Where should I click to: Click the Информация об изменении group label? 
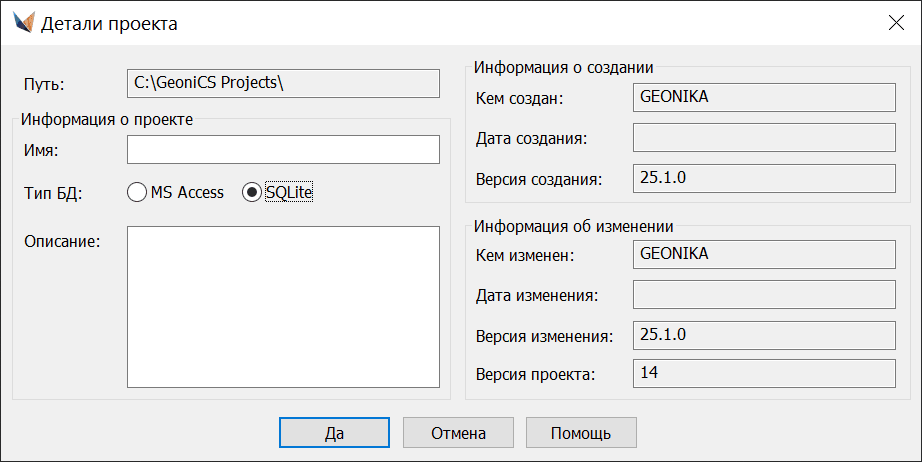click(x=571, y=225)
